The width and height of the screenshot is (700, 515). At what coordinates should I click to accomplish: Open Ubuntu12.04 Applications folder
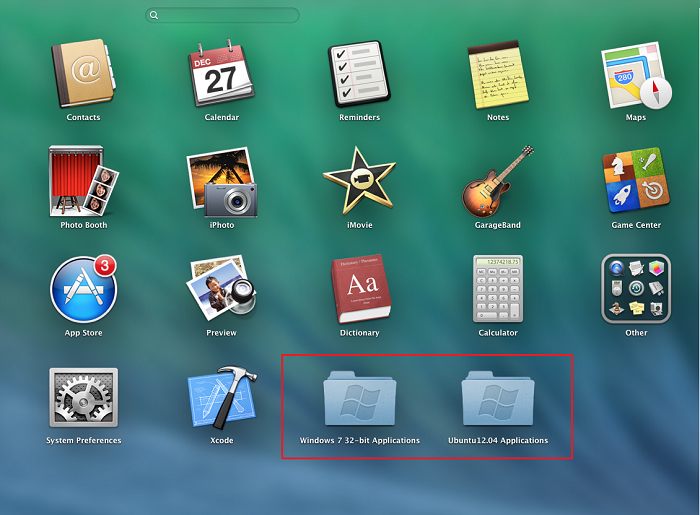coord(498,398)
